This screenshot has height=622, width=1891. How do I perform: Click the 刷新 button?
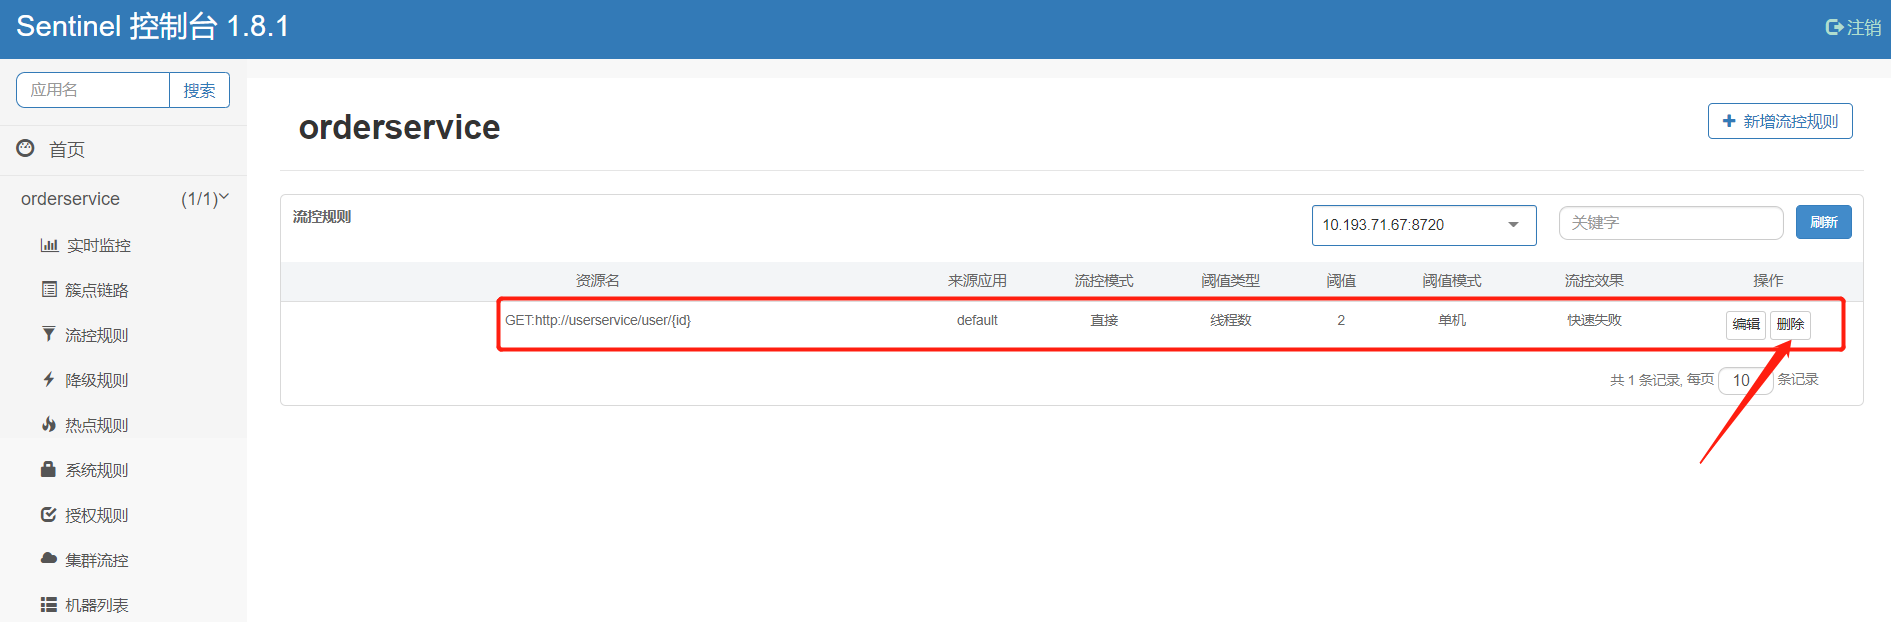tap(1824, 222)
